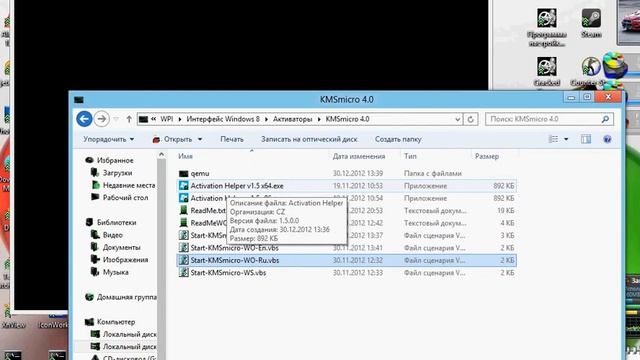
Task: Open Рабочий стол in the sidebar
Action: pos(125,198)
